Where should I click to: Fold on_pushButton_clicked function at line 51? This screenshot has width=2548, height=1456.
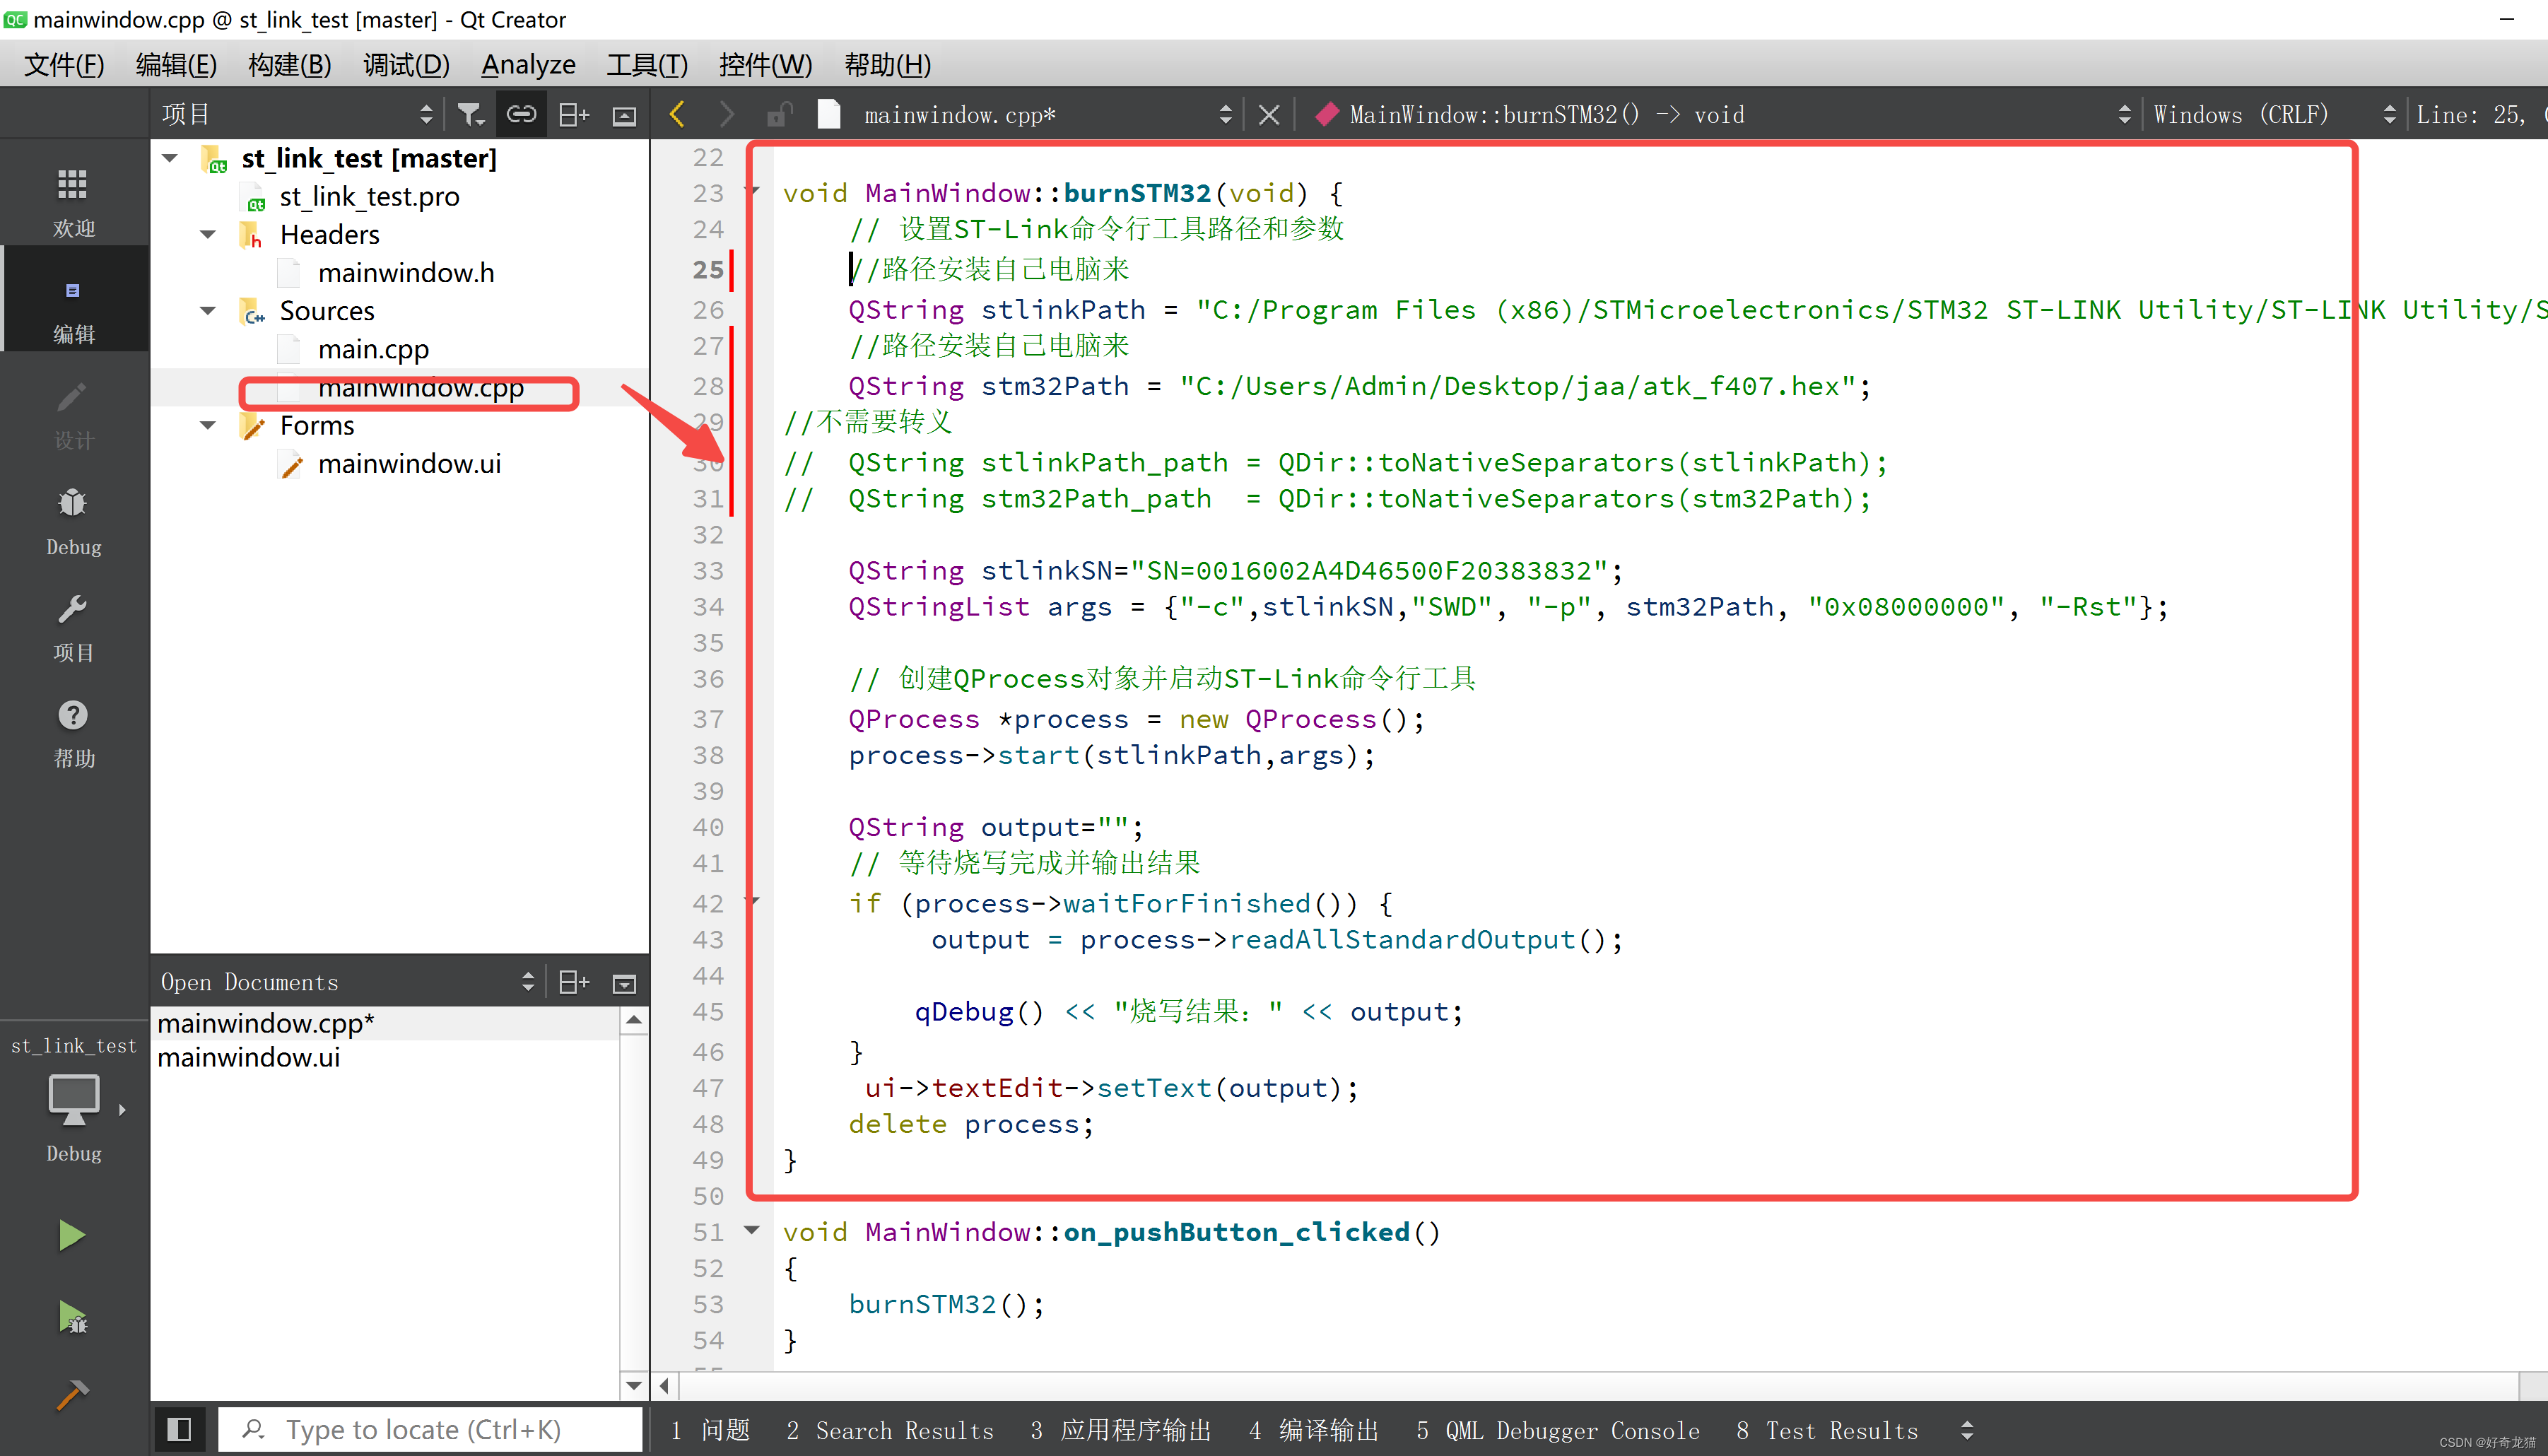click(753, 1229)
